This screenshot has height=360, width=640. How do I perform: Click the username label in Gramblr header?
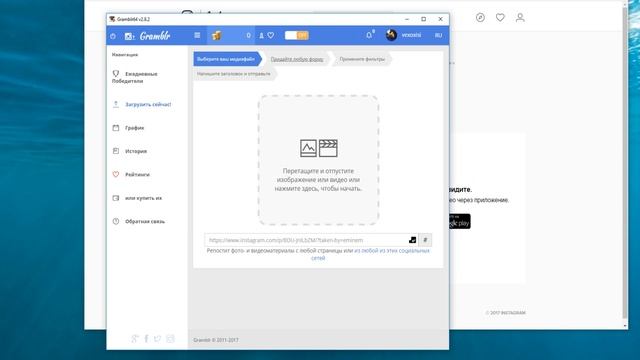(x=411, y=35)
